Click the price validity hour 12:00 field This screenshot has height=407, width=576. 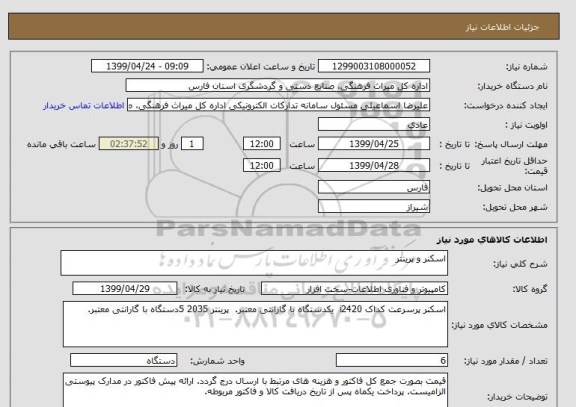click(262, 165)
